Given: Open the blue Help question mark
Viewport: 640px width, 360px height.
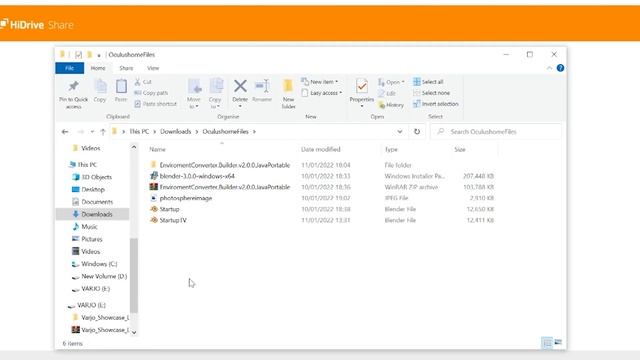Looking at the screenshot, I should [560, 68].
